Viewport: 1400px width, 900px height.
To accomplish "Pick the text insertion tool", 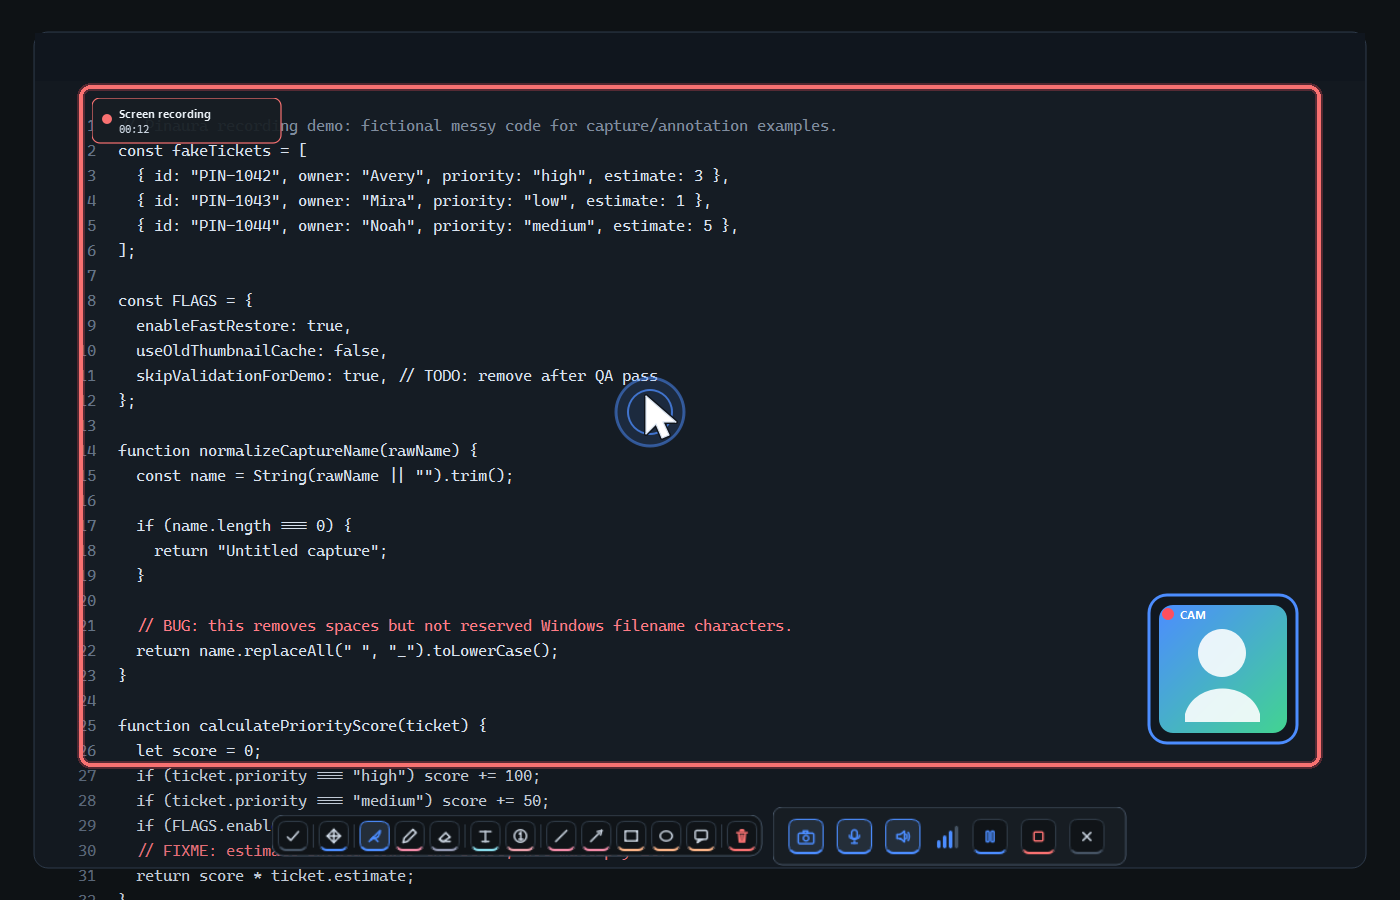I will pos(485,836).
